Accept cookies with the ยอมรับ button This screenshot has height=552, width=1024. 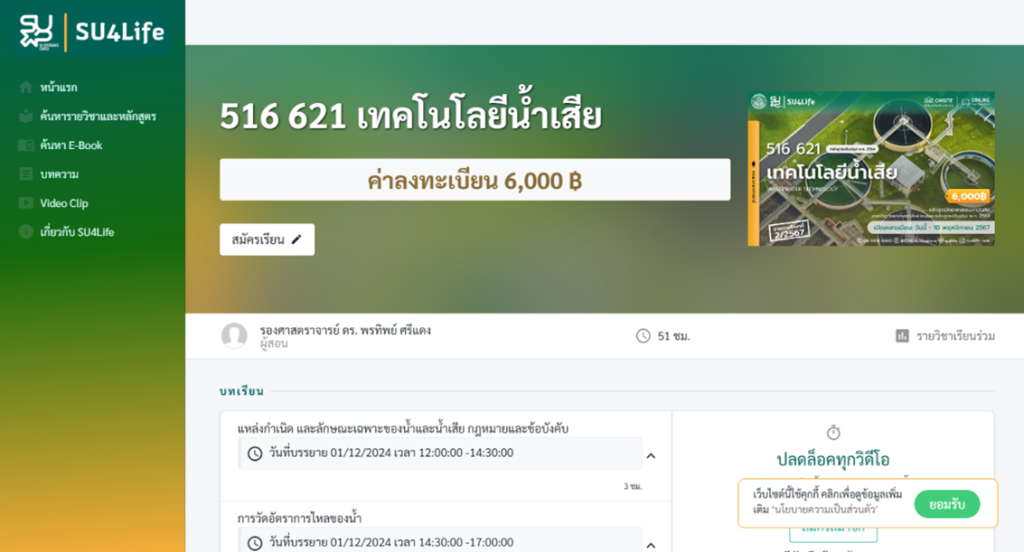[947, 504]
